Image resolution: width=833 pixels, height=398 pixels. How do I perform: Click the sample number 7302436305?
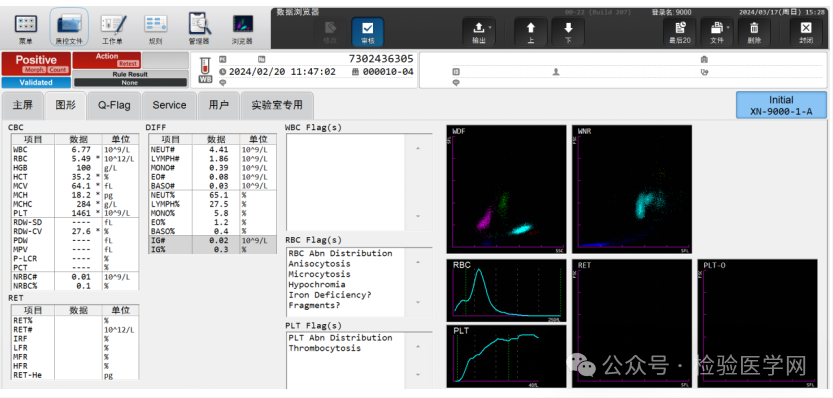point(381,59)
